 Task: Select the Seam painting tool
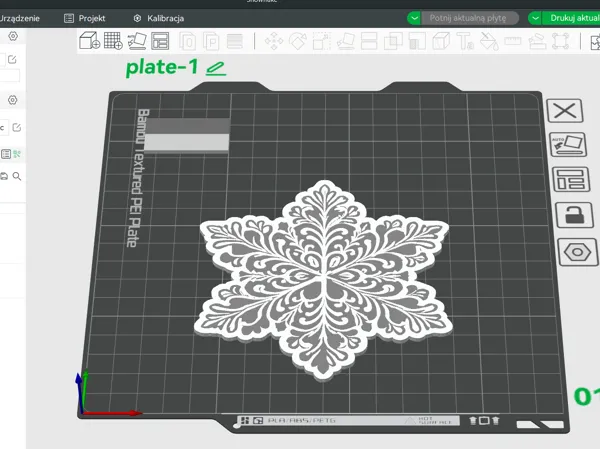coord(441,41)
